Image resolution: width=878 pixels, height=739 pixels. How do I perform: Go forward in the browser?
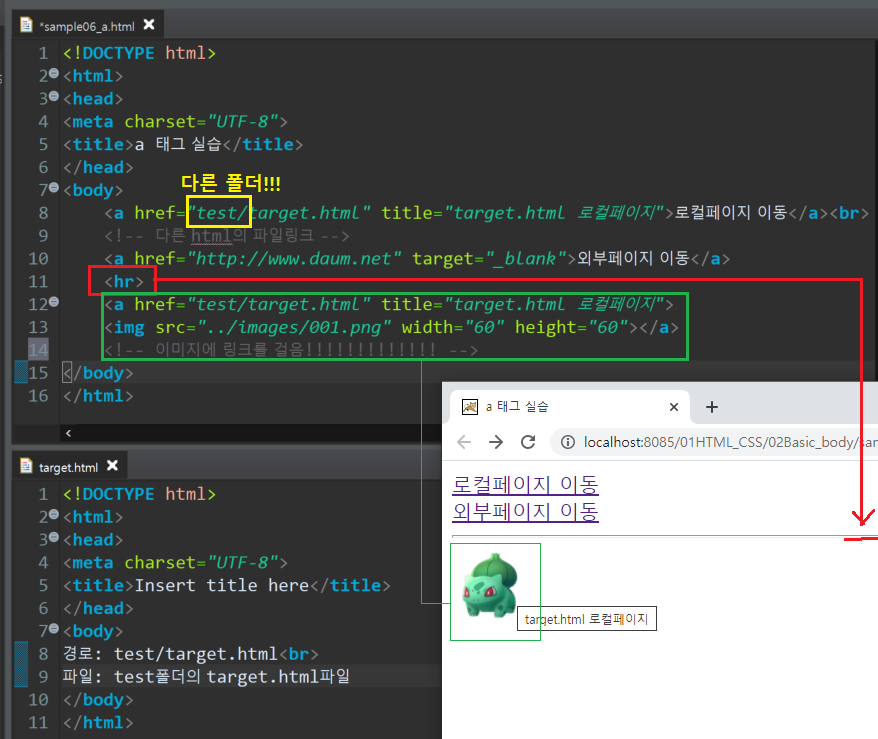click(x=496, y=442)
